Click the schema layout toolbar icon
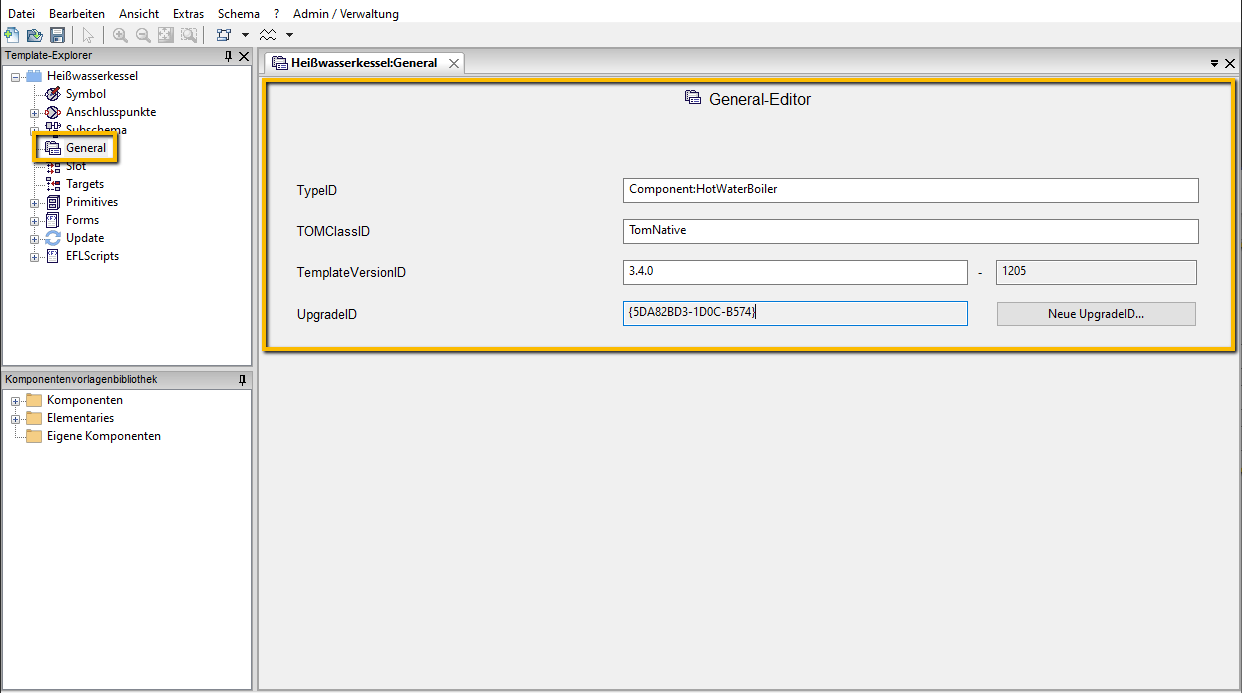This screenshot has height=693, width=1242. click(224, 35)
